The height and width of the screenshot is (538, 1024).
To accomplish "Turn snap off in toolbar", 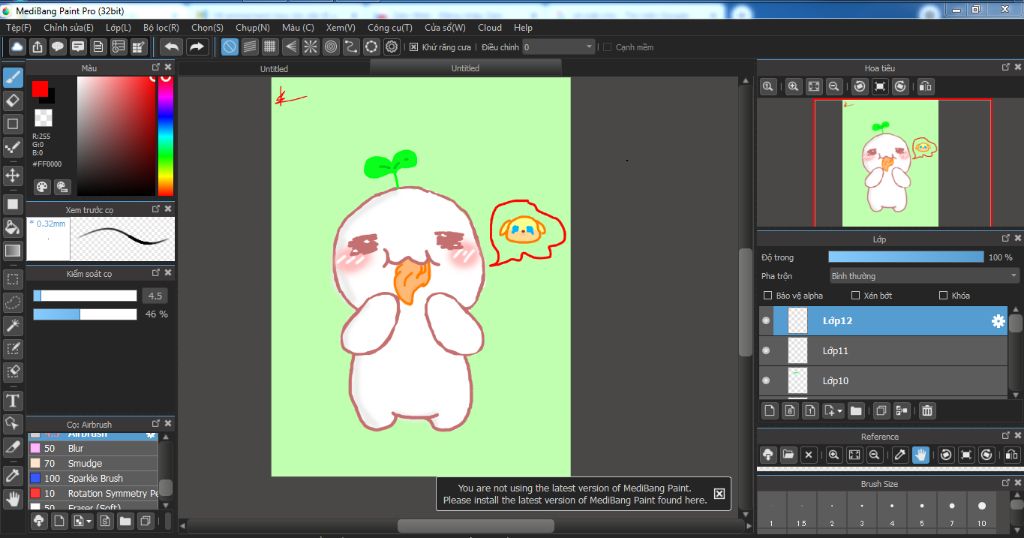I will pyautogui.click(x=229, y=47).
